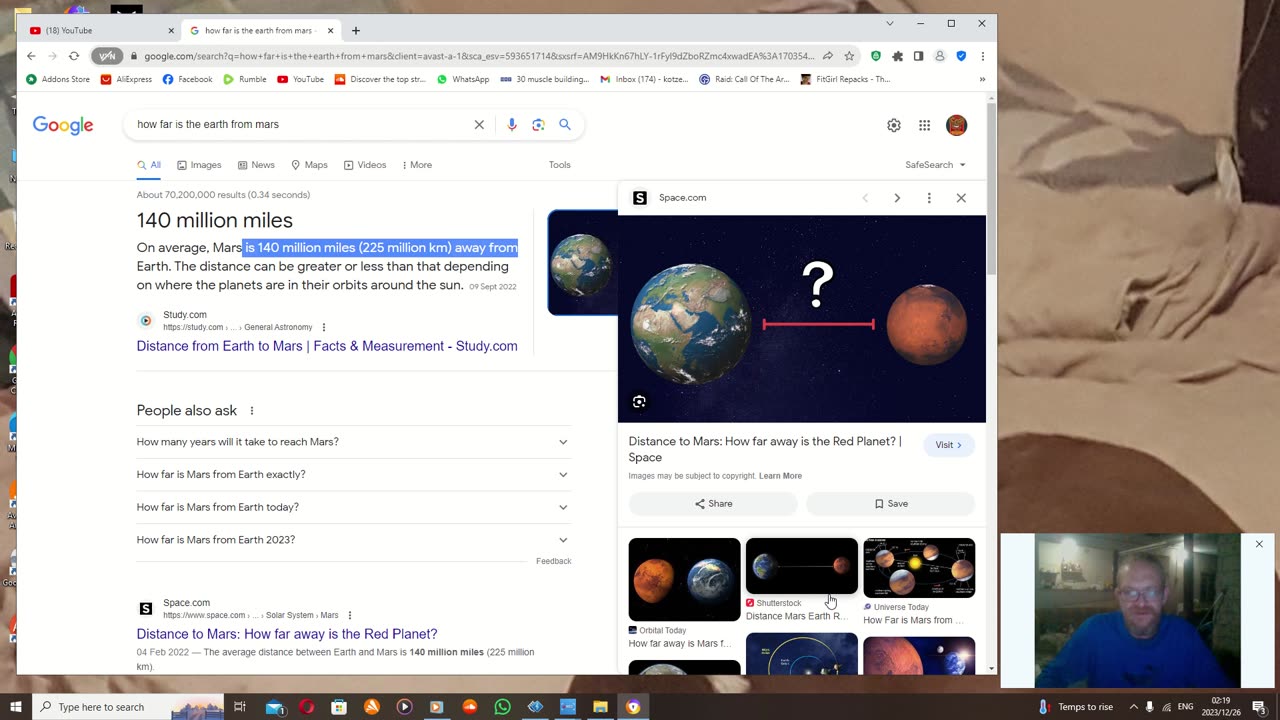Visit the Space.com image source
The width and height of the screenshot is (1280, 720).
click(948, 445)
